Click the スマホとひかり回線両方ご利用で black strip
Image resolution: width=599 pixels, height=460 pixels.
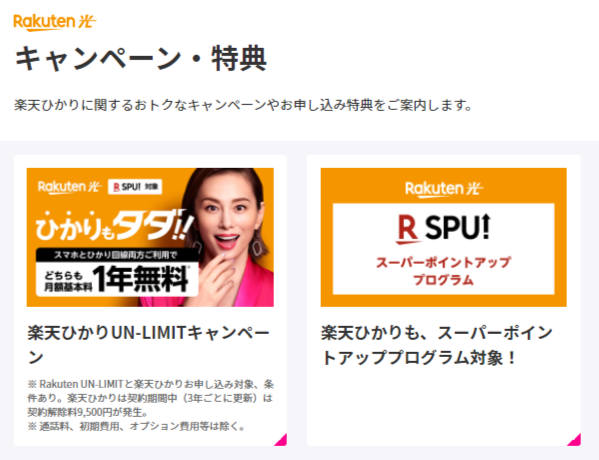tap(117, 255)
